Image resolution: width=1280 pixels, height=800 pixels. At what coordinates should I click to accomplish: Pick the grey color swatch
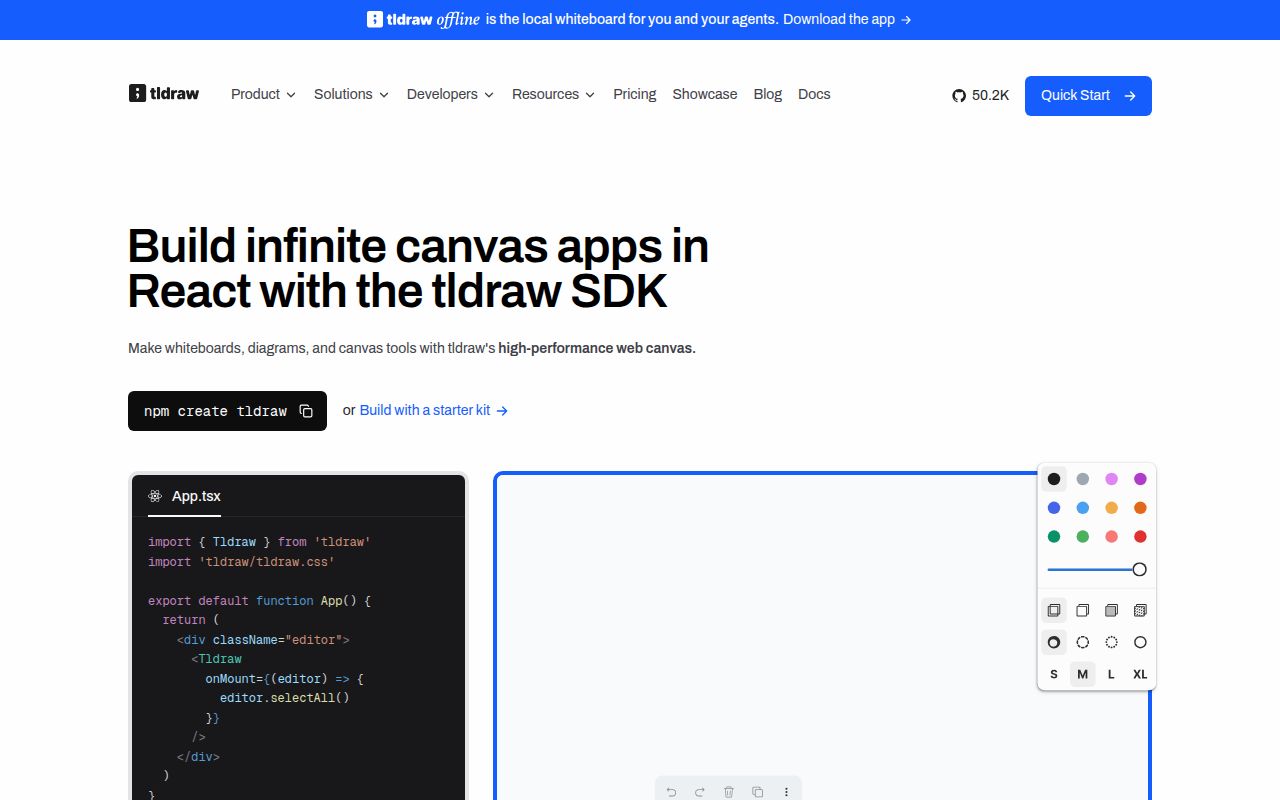click(x=1083, y=479)
